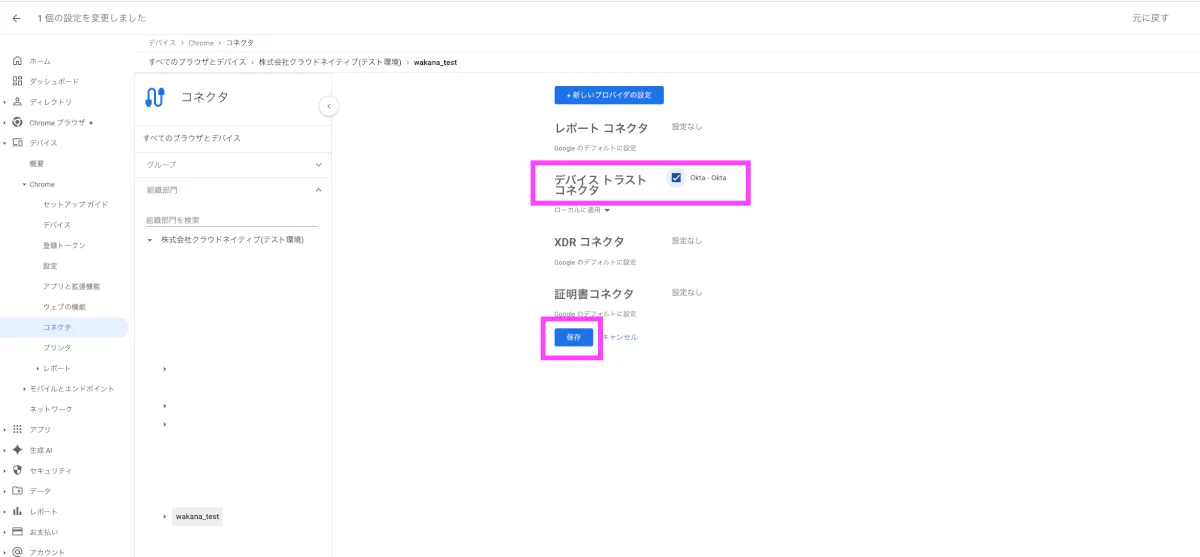
Task: Click 新しいプロバイダの設定 button
Action: pos(609,95)
